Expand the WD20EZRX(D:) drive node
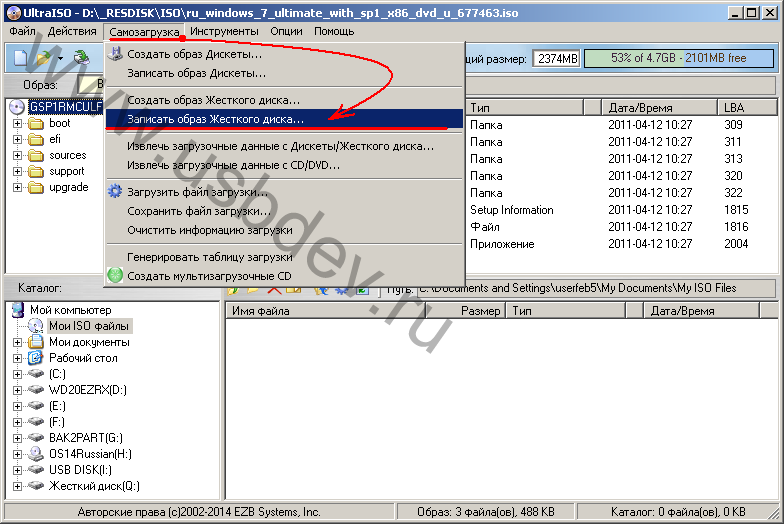 (x=18, y=390)
